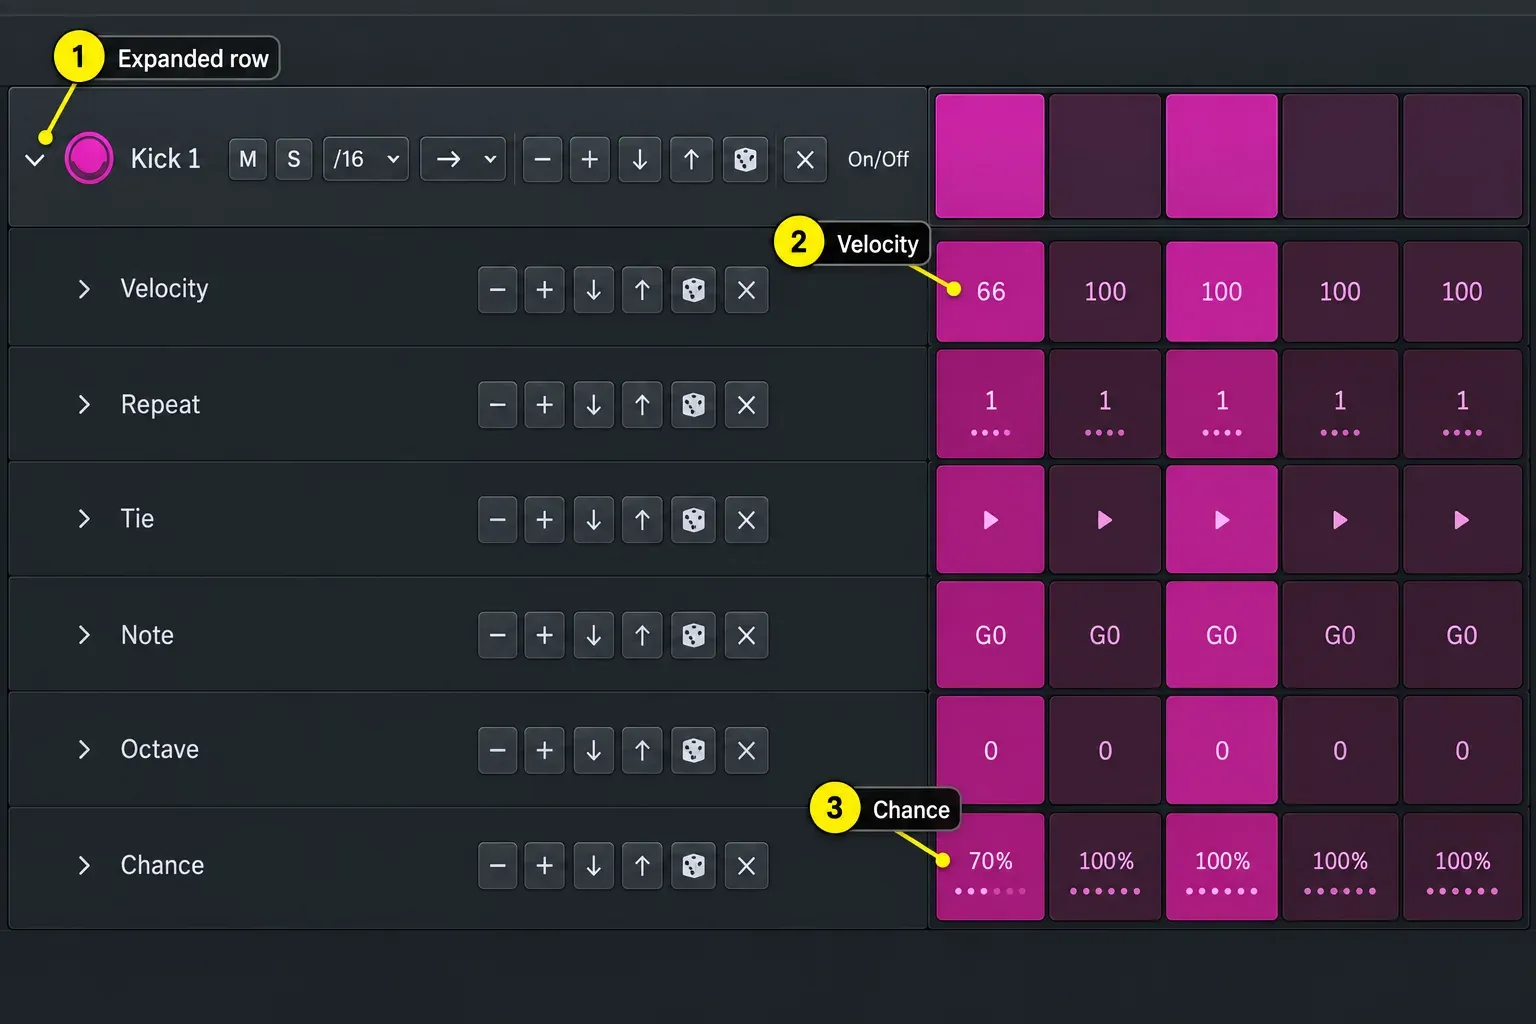Click the first step's Repeat cell
This screenshot has width=1536, height=1024.
990,404
